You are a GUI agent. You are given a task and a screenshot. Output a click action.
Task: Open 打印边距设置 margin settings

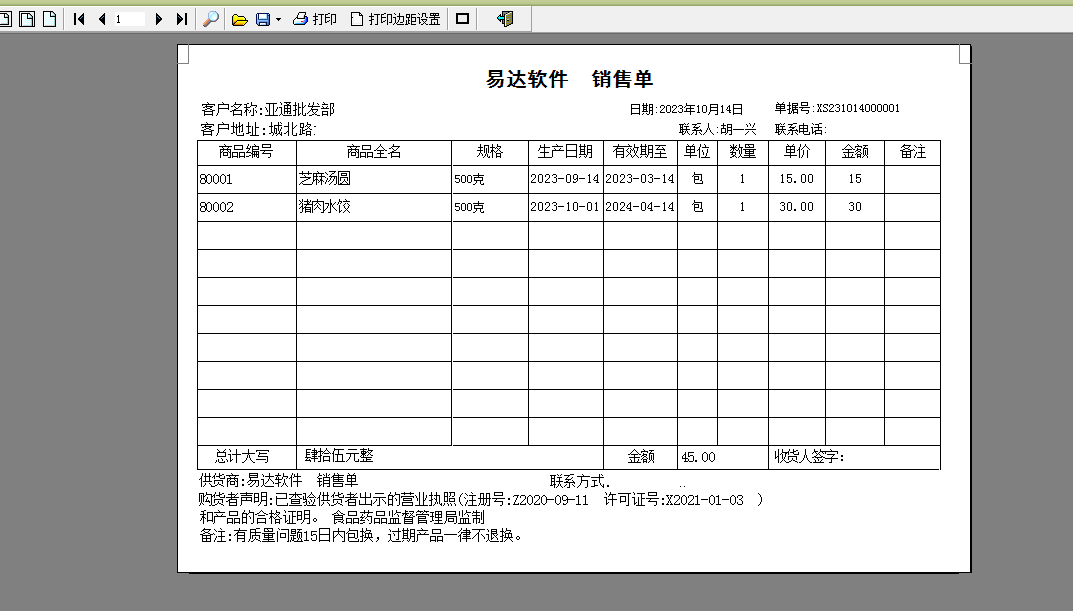396,19
